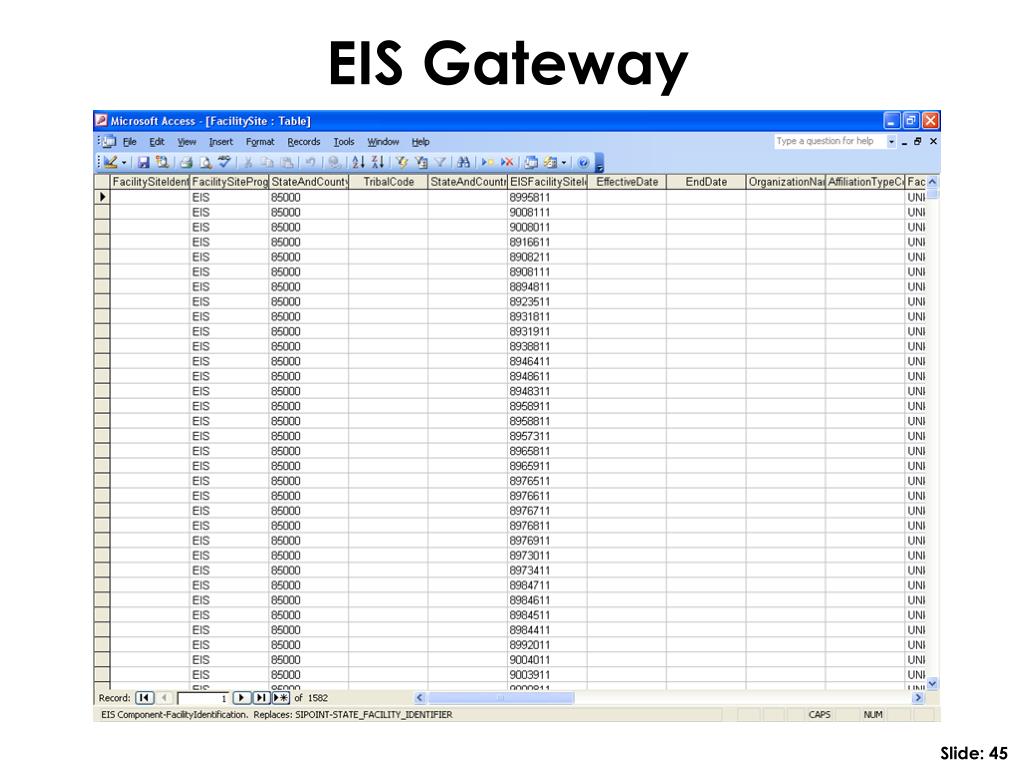Click the Find binoculars icon
The width and height of the screenshot is (1024, 768).
[464, 162]
